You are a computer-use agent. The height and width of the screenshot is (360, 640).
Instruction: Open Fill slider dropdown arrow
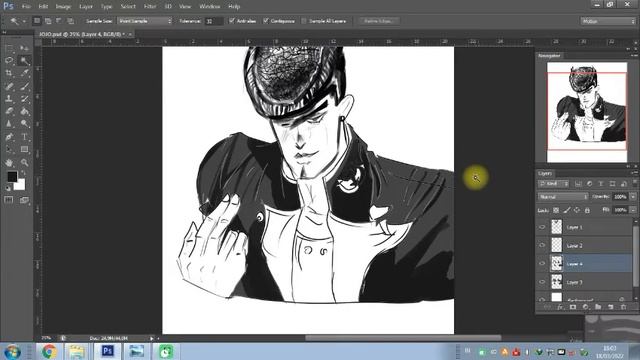(633, 210)
